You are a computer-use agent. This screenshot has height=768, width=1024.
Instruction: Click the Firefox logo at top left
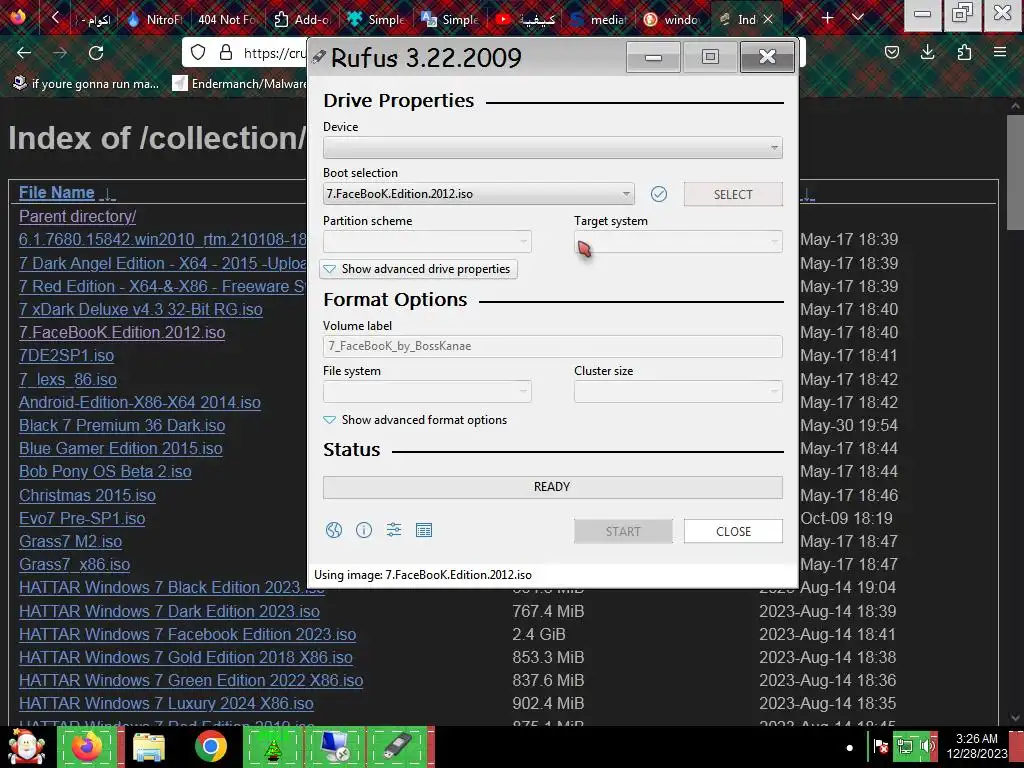coord(17,16)
